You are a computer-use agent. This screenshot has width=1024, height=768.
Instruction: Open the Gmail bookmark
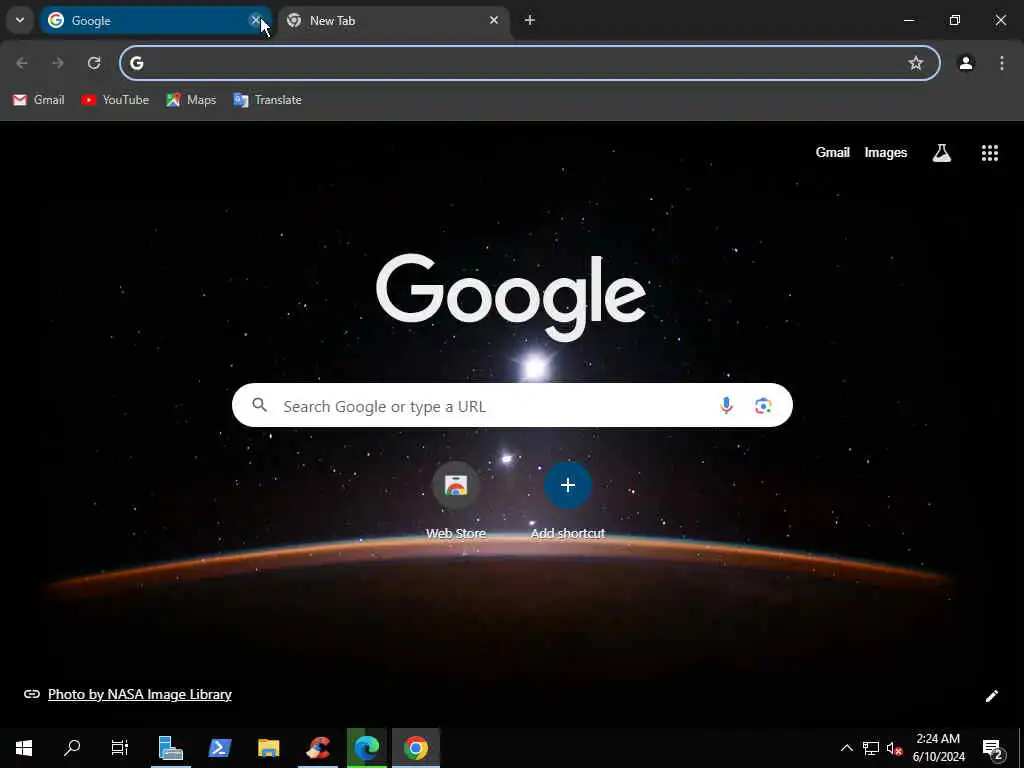tap(39, 100)
